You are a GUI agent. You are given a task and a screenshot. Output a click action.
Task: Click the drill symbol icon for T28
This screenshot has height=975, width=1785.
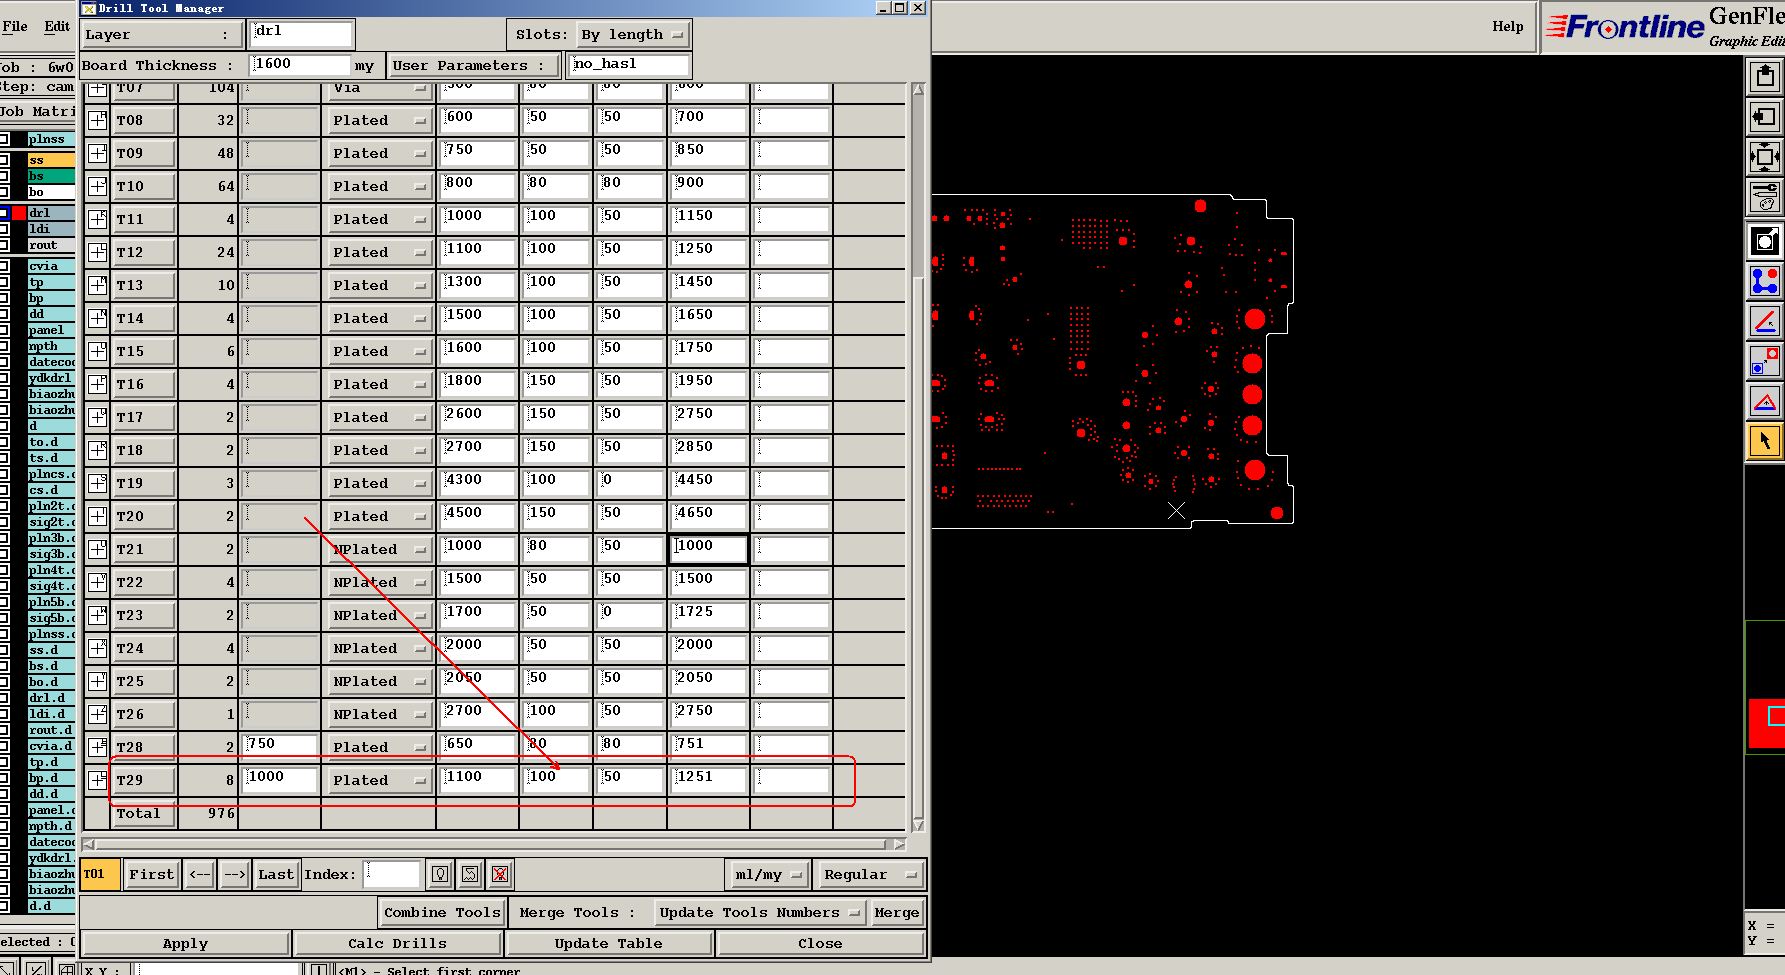pos(97,747)
